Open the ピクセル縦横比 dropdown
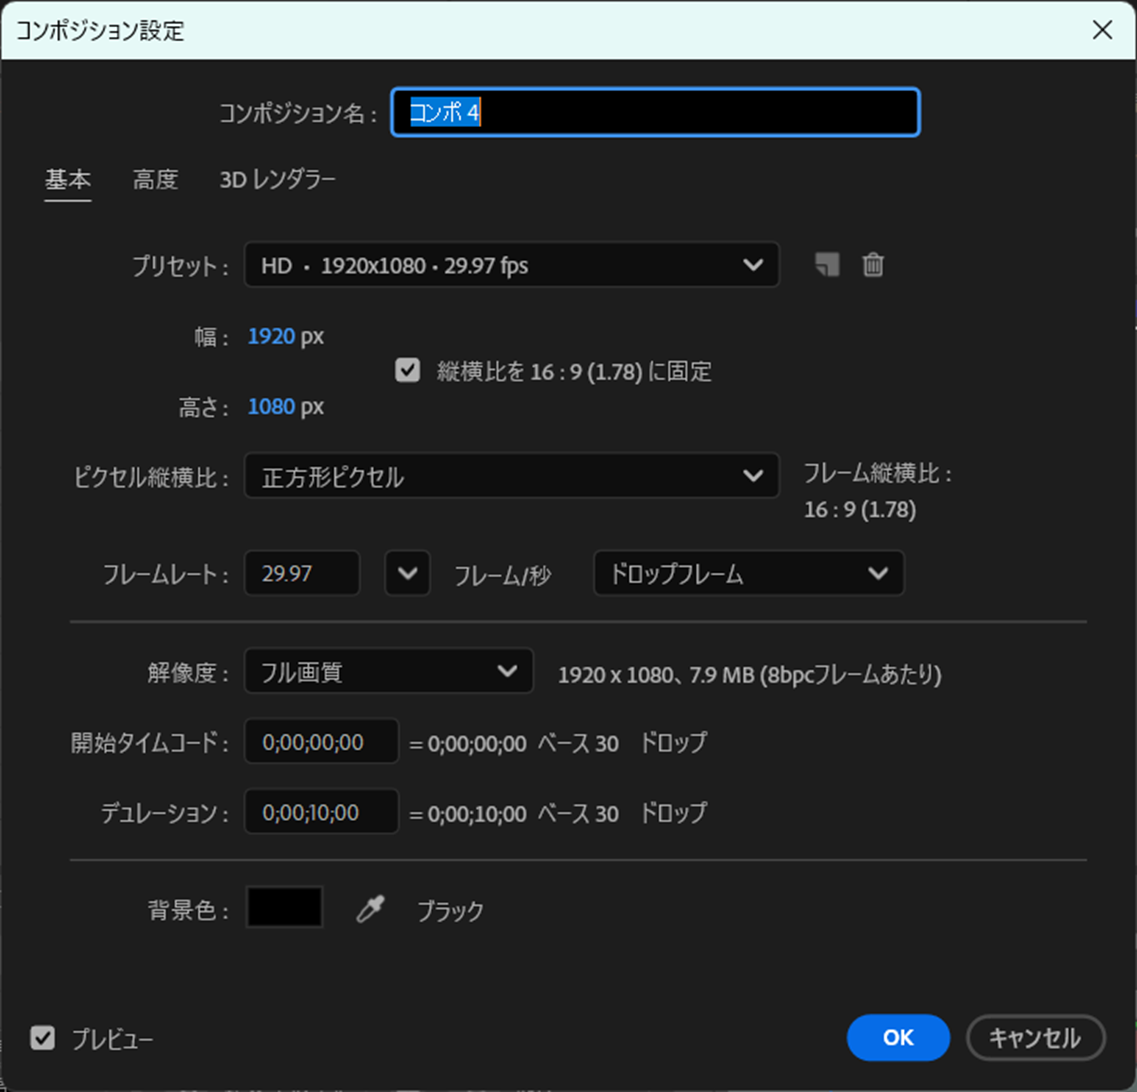This screenshot has width=1137, height=1092. 511,476
